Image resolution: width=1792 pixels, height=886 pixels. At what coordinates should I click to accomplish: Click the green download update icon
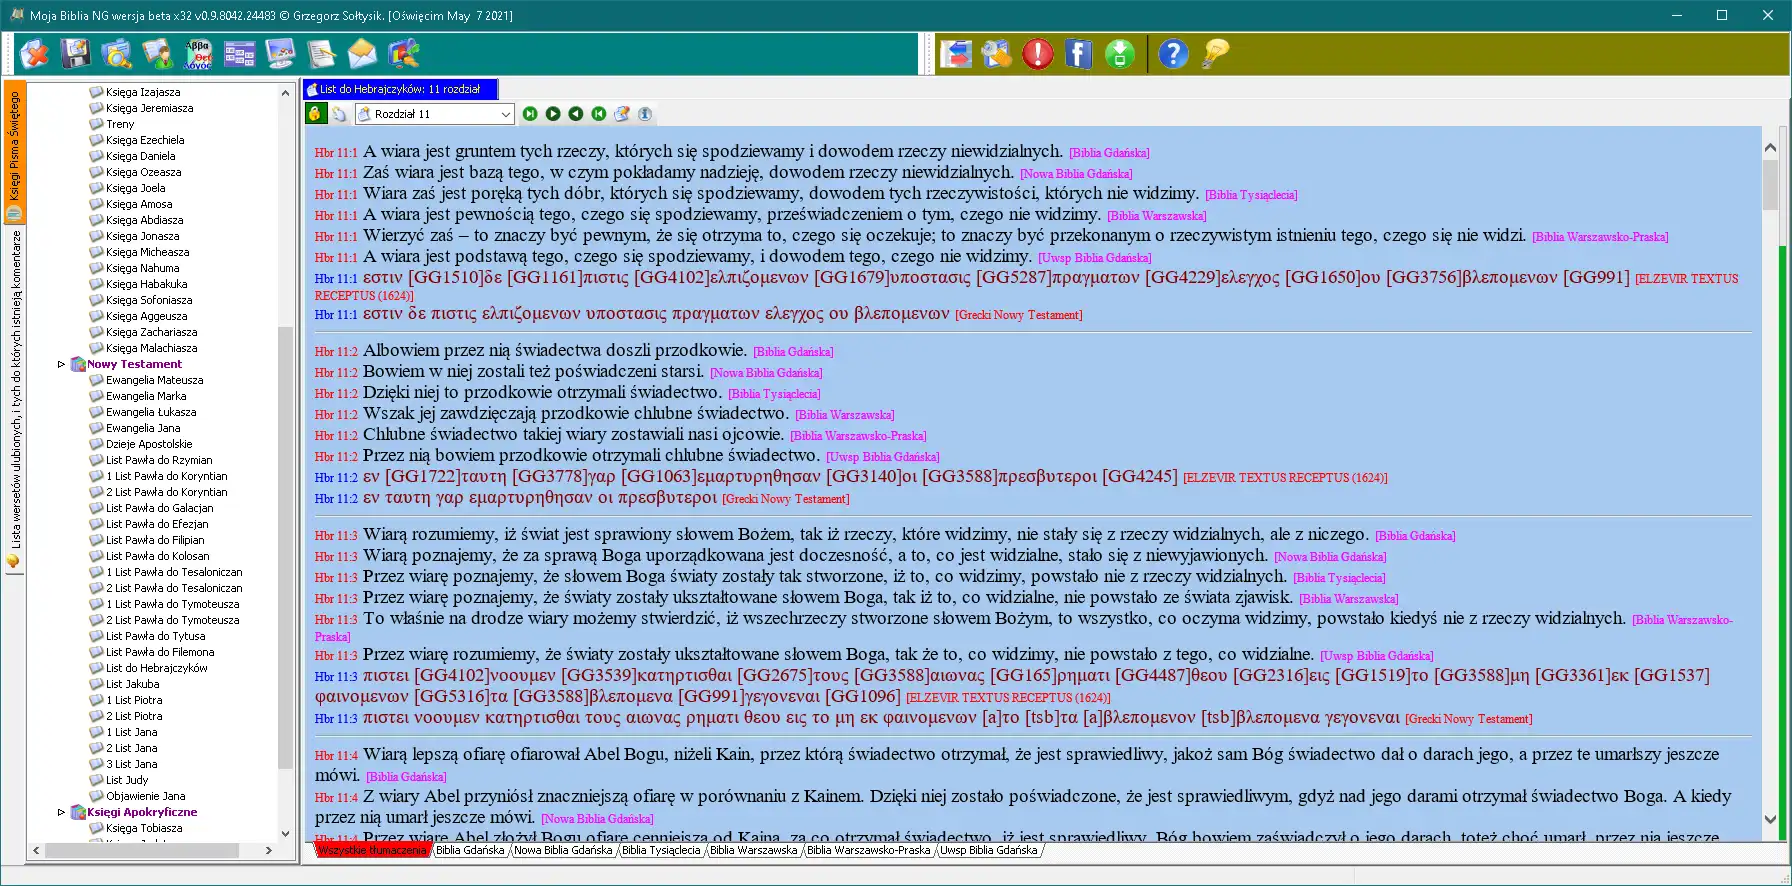tap(1120, 53)
